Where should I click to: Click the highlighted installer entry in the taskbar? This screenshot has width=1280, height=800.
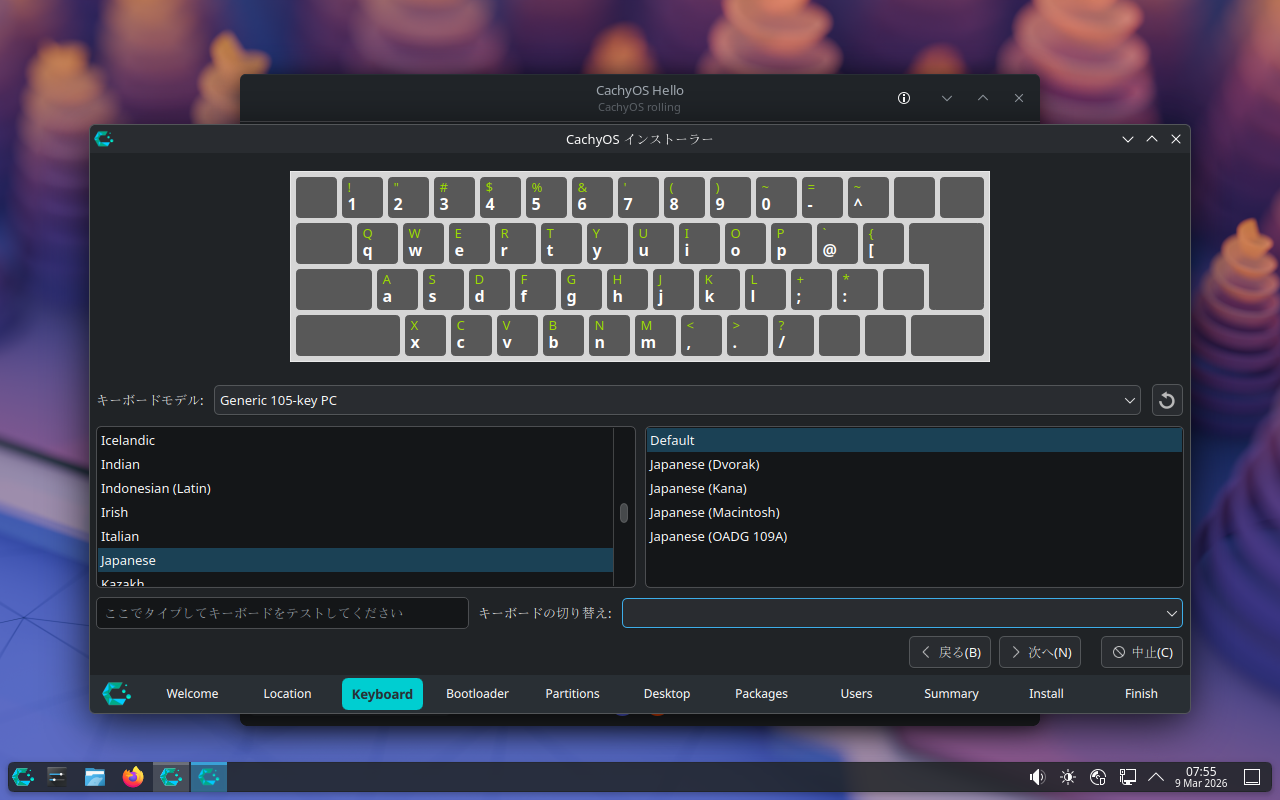tap(209, 777)
